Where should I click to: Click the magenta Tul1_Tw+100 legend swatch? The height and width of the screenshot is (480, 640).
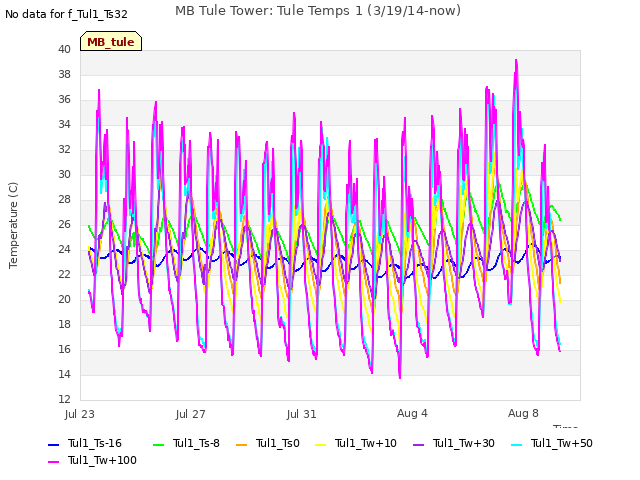[x=53, y=462]
